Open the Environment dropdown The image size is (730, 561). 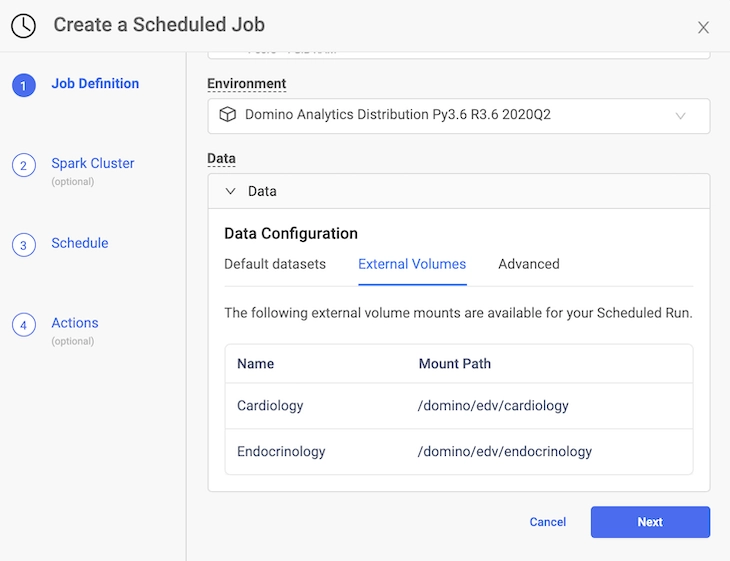[458, 116]
